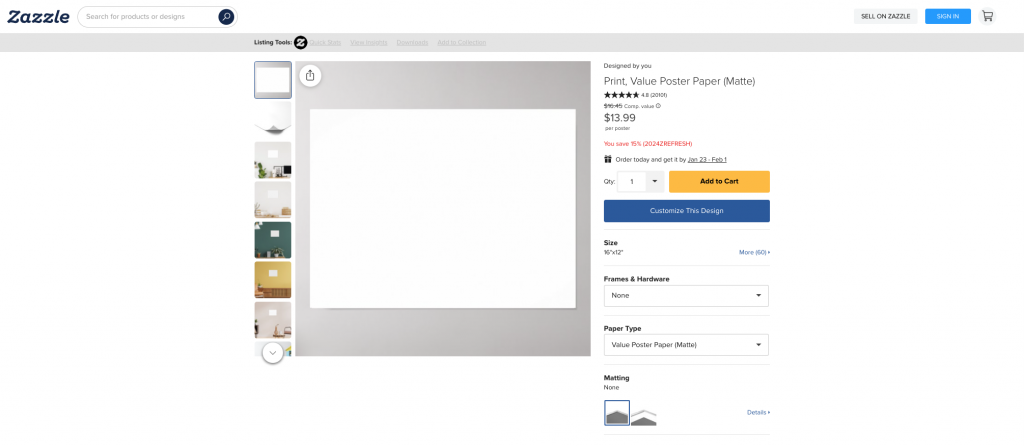Screen dimensions: 1024x446
Task: Select the no-matting option swatch
Action: pyautogui.click(x=617, y=413)
